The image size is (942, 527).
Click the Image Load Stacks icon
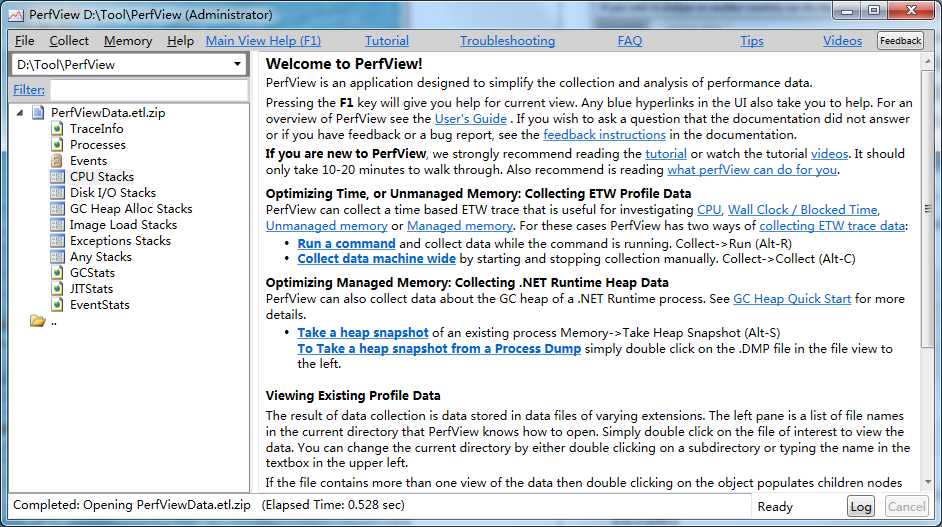[57, 225]
